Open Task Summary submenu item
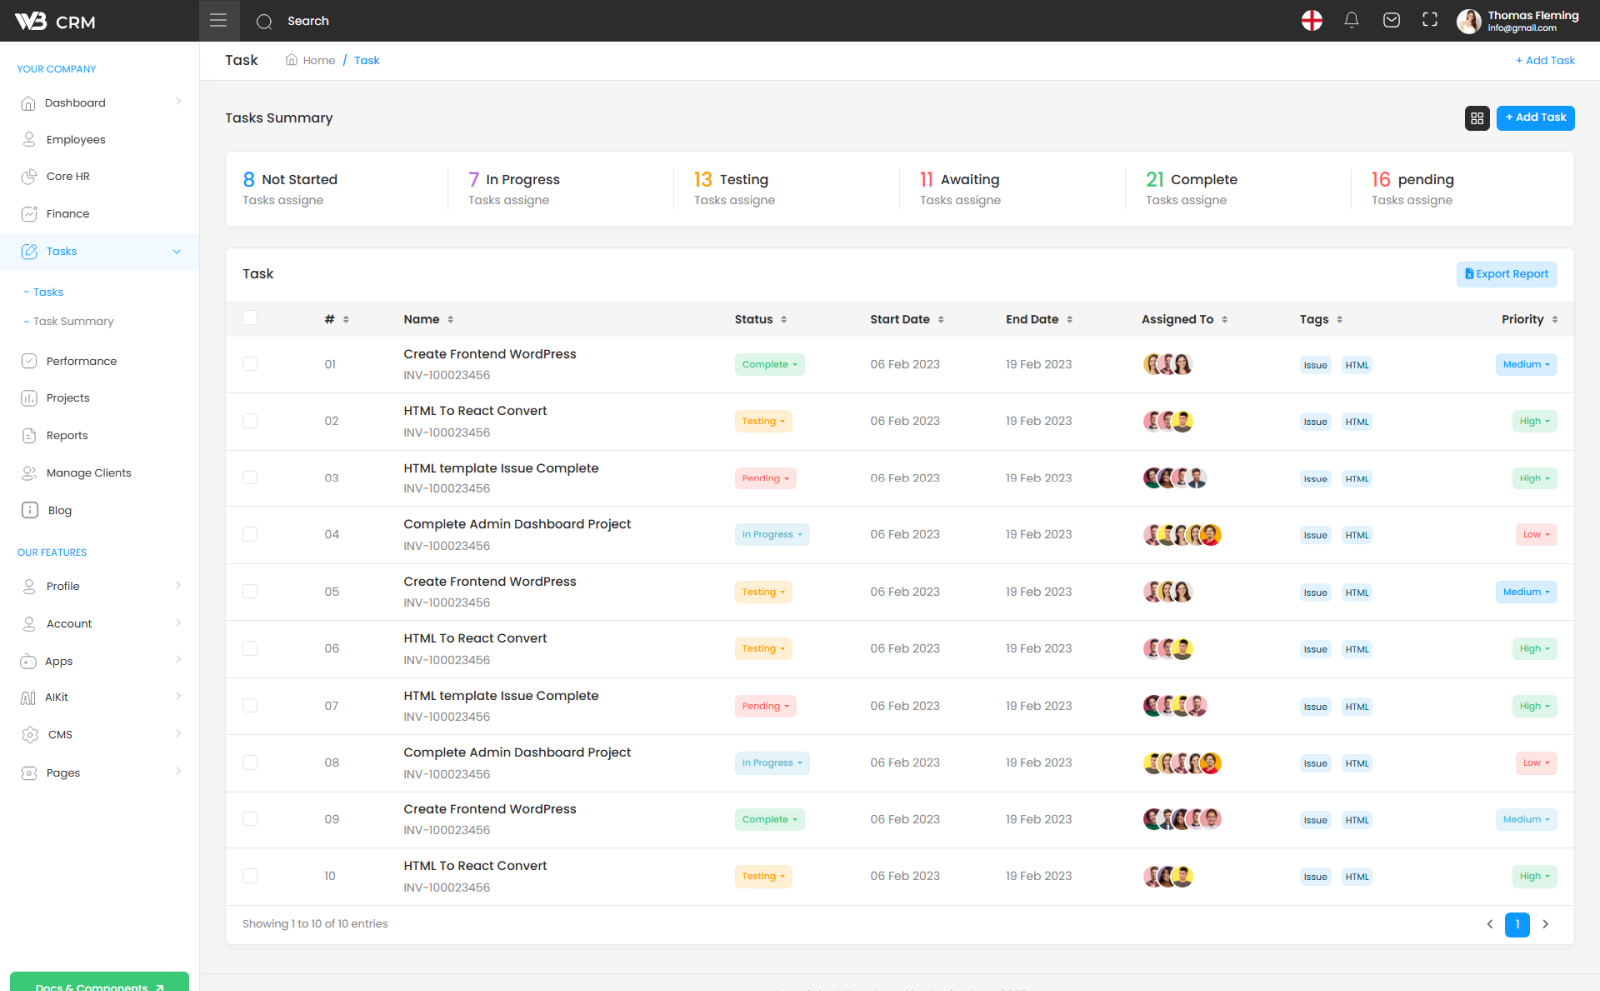Screen dimensions: 1600x991 73,321
